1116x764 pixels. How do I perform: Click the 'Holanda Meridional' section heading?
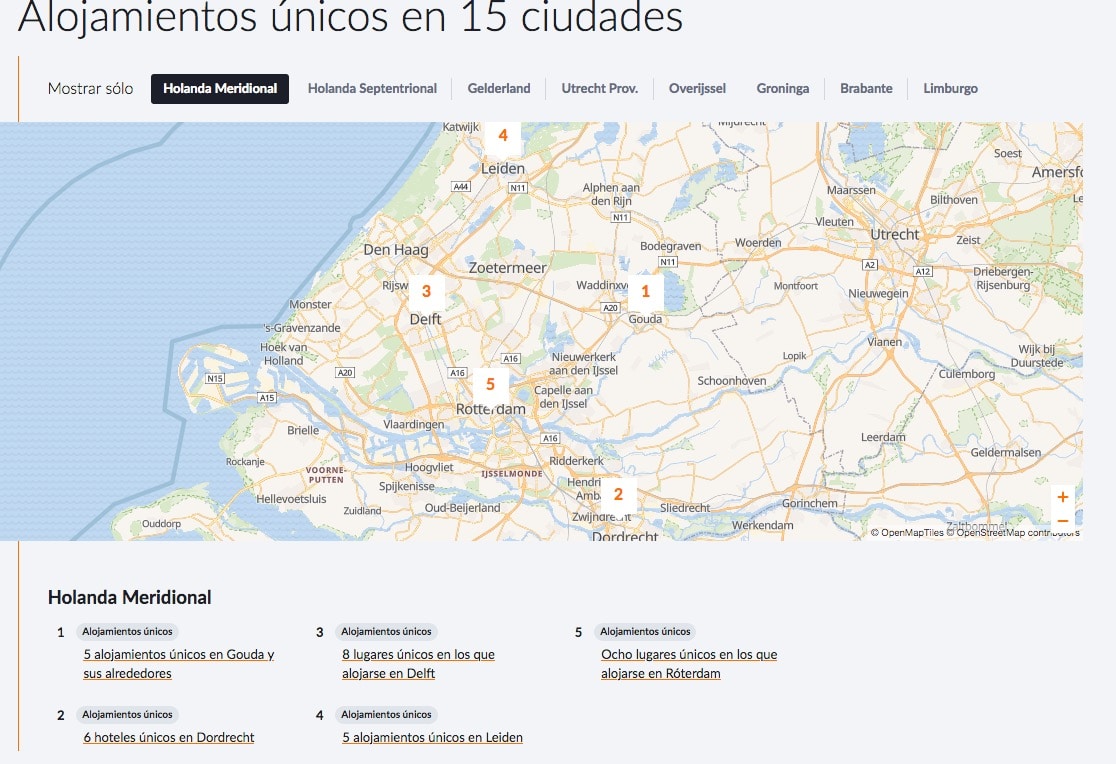click(130, 597)
